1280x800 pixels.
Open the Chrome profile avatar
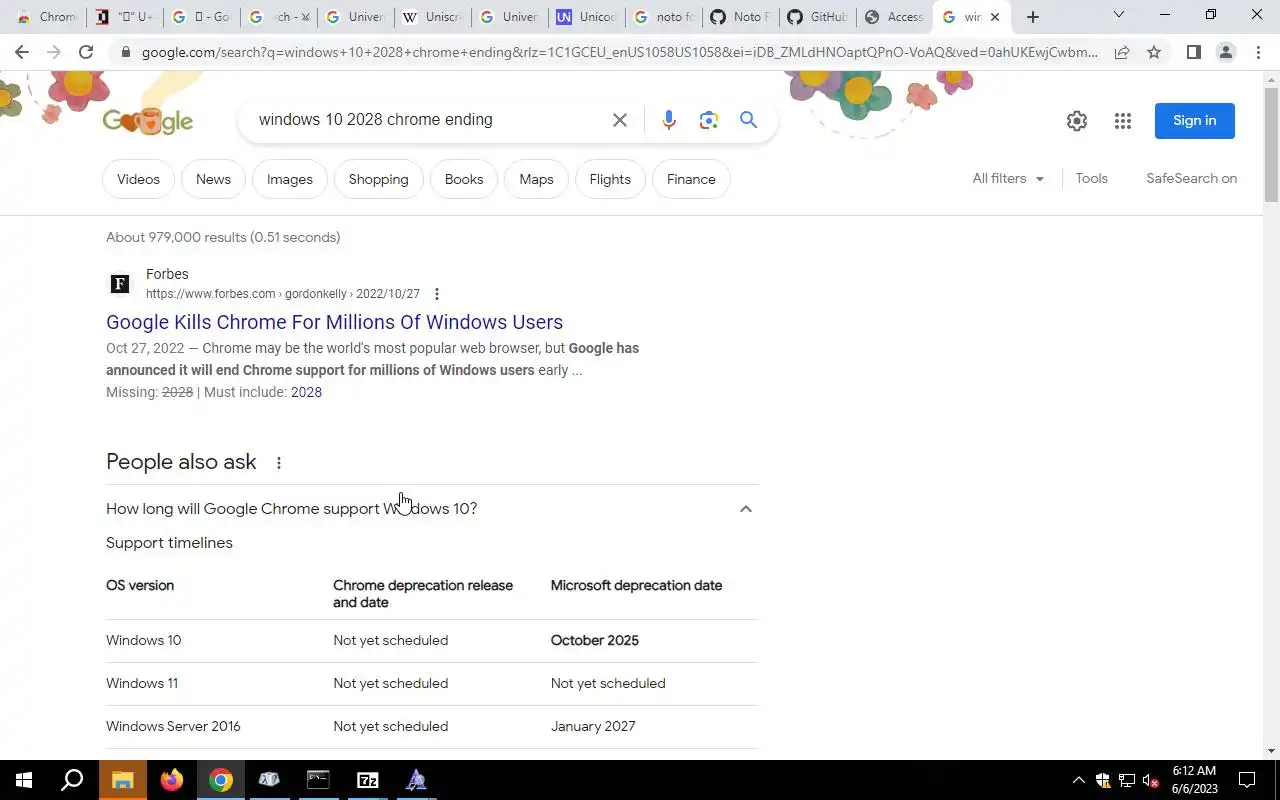1225,52
